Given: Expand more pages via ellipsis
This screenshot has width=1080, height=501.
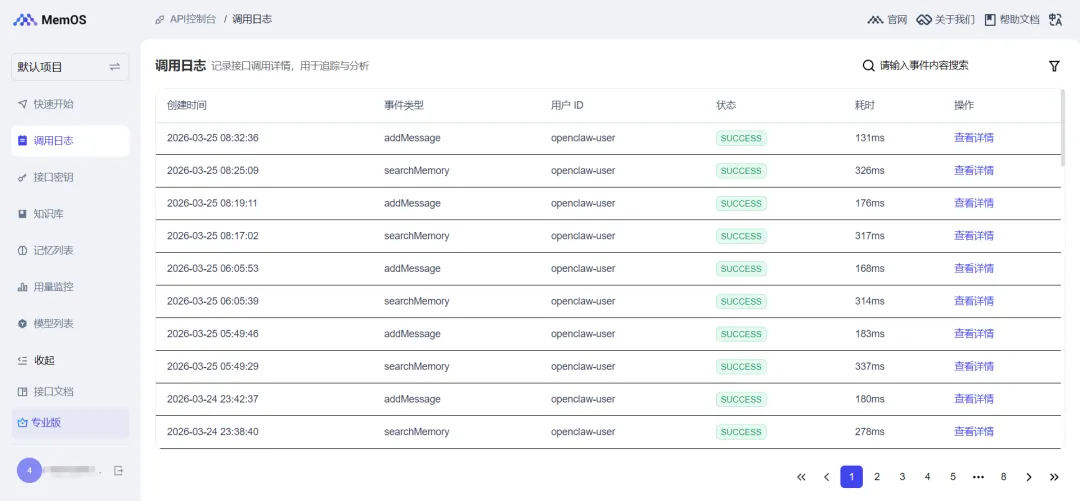Looking at the screenshot, I should pyautogui.click(x=978, y=477).
